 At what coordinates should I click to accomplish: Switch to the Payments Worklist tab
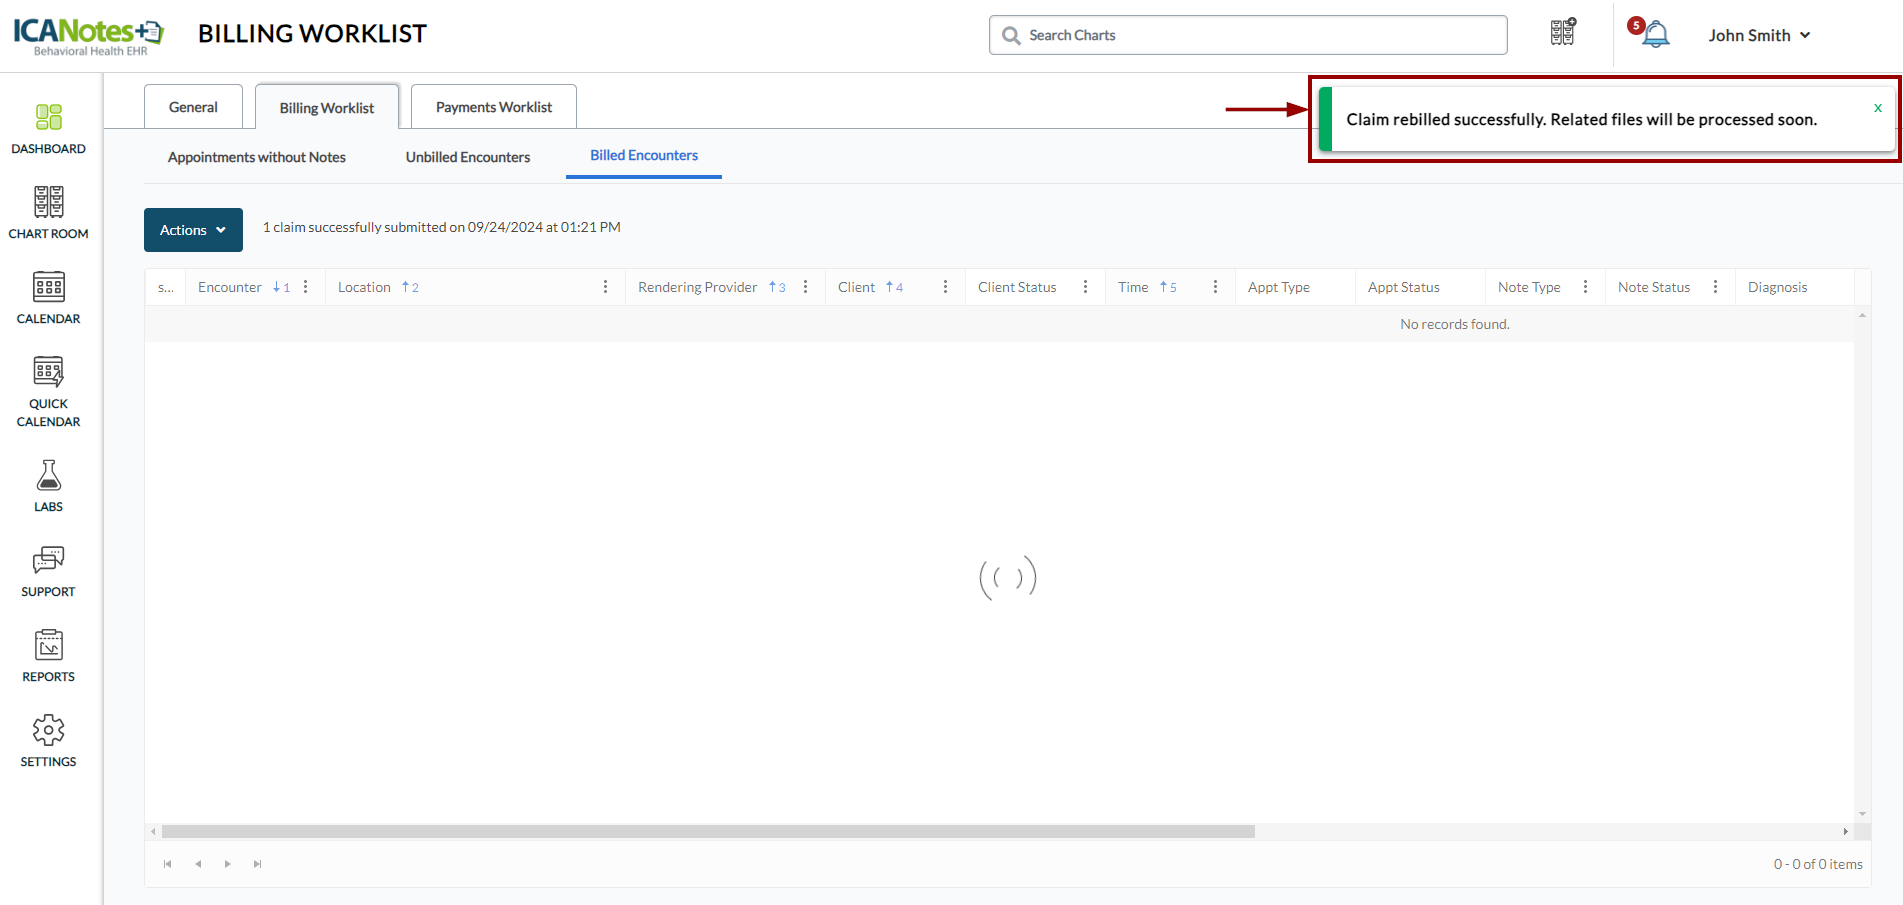point(493,107)
